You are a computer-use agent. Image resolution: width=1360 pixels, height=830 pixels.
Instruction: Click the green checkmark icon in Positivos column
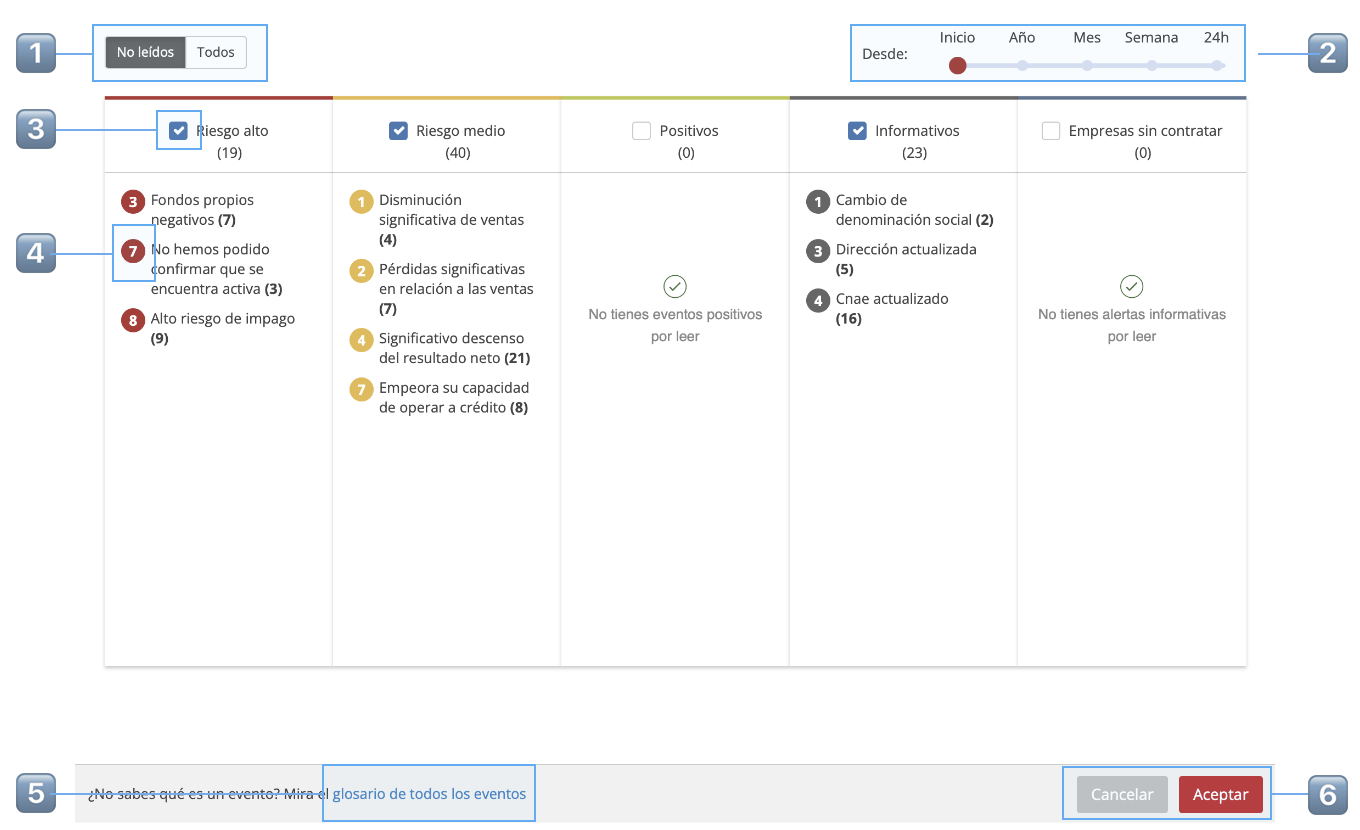click(x=675, y=286)
